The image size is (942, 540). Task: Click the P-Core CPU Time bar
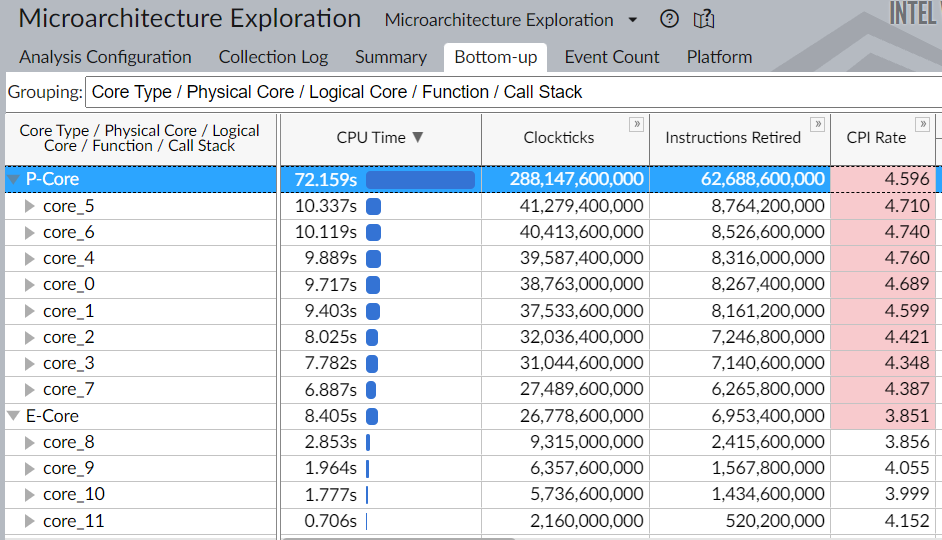click(x=420, y=180)
